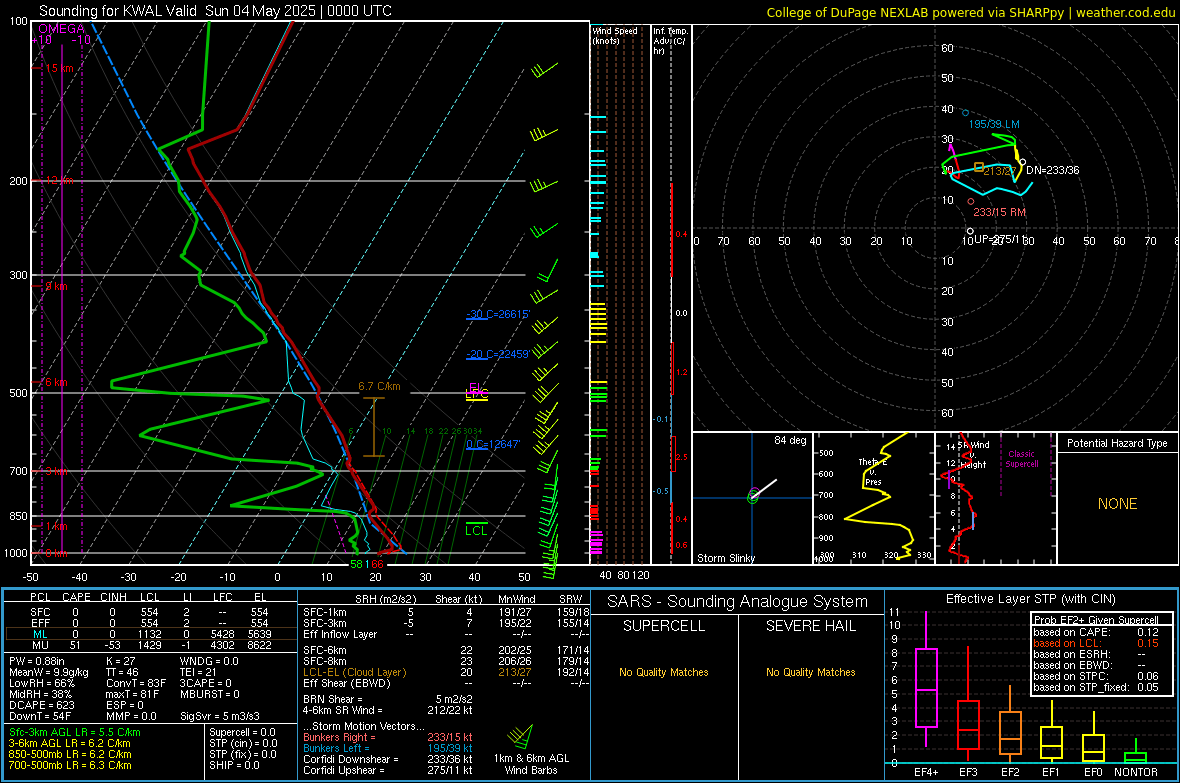Click the PW = 0.88in value
Image resolution: width=1180 pixels, height=783 pixels.
[x=37, y=661]
